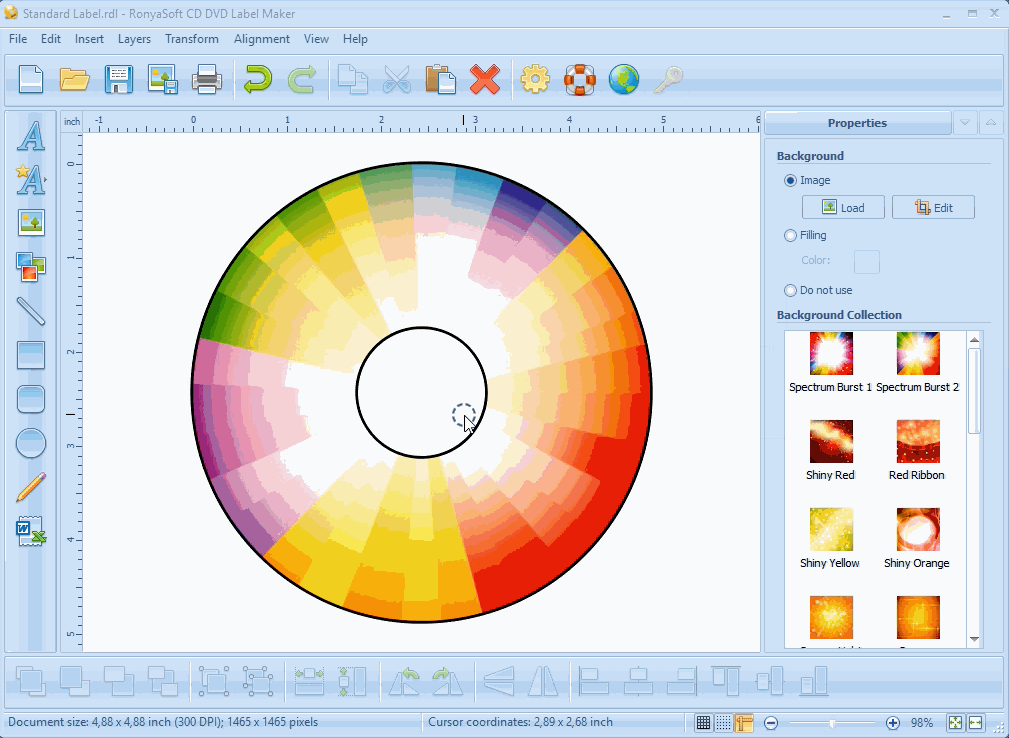Insert image tool in left toolbar
The height and width of the screenshot is (738, 1009).
pos(31,223)
